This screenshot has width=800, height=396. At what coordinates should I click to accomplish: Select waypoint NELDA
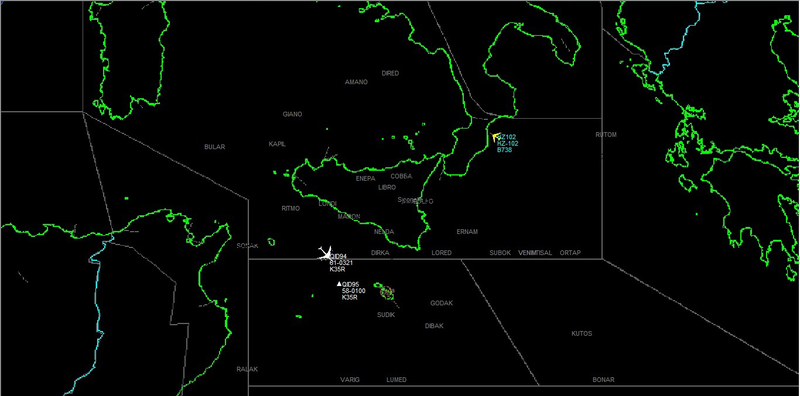click(x=384, y=232)
